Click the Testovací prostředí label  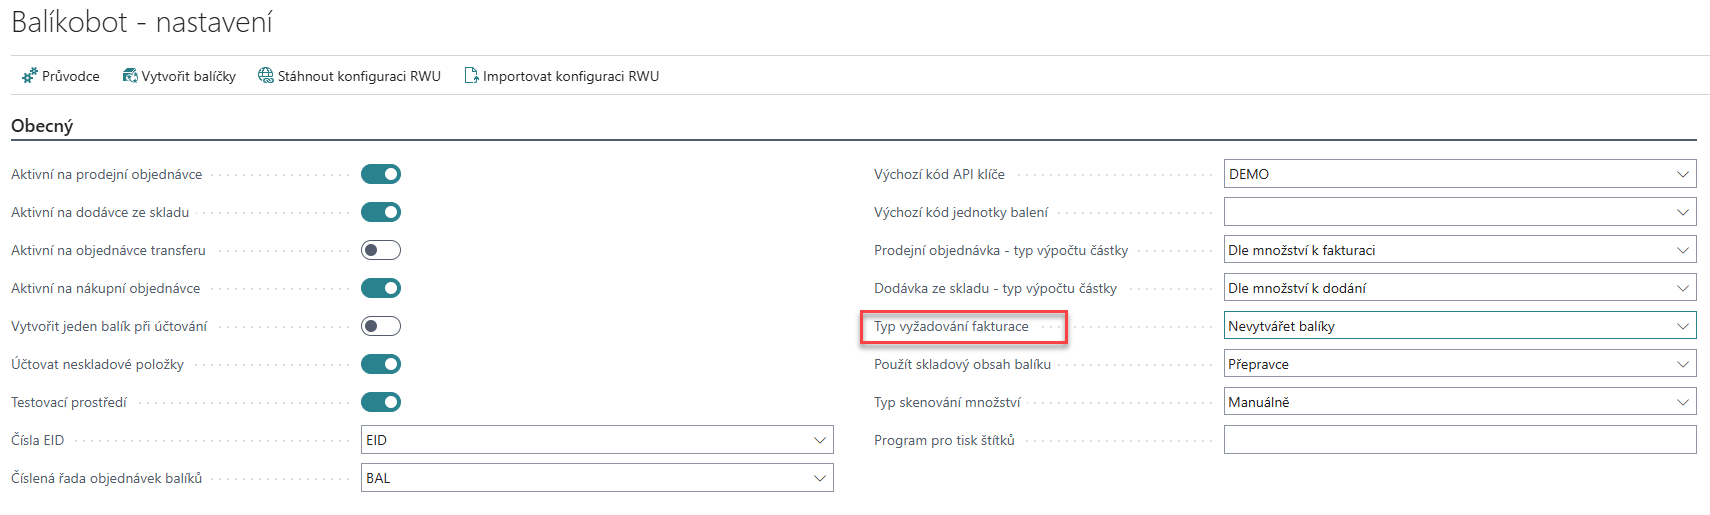[69, 402]
